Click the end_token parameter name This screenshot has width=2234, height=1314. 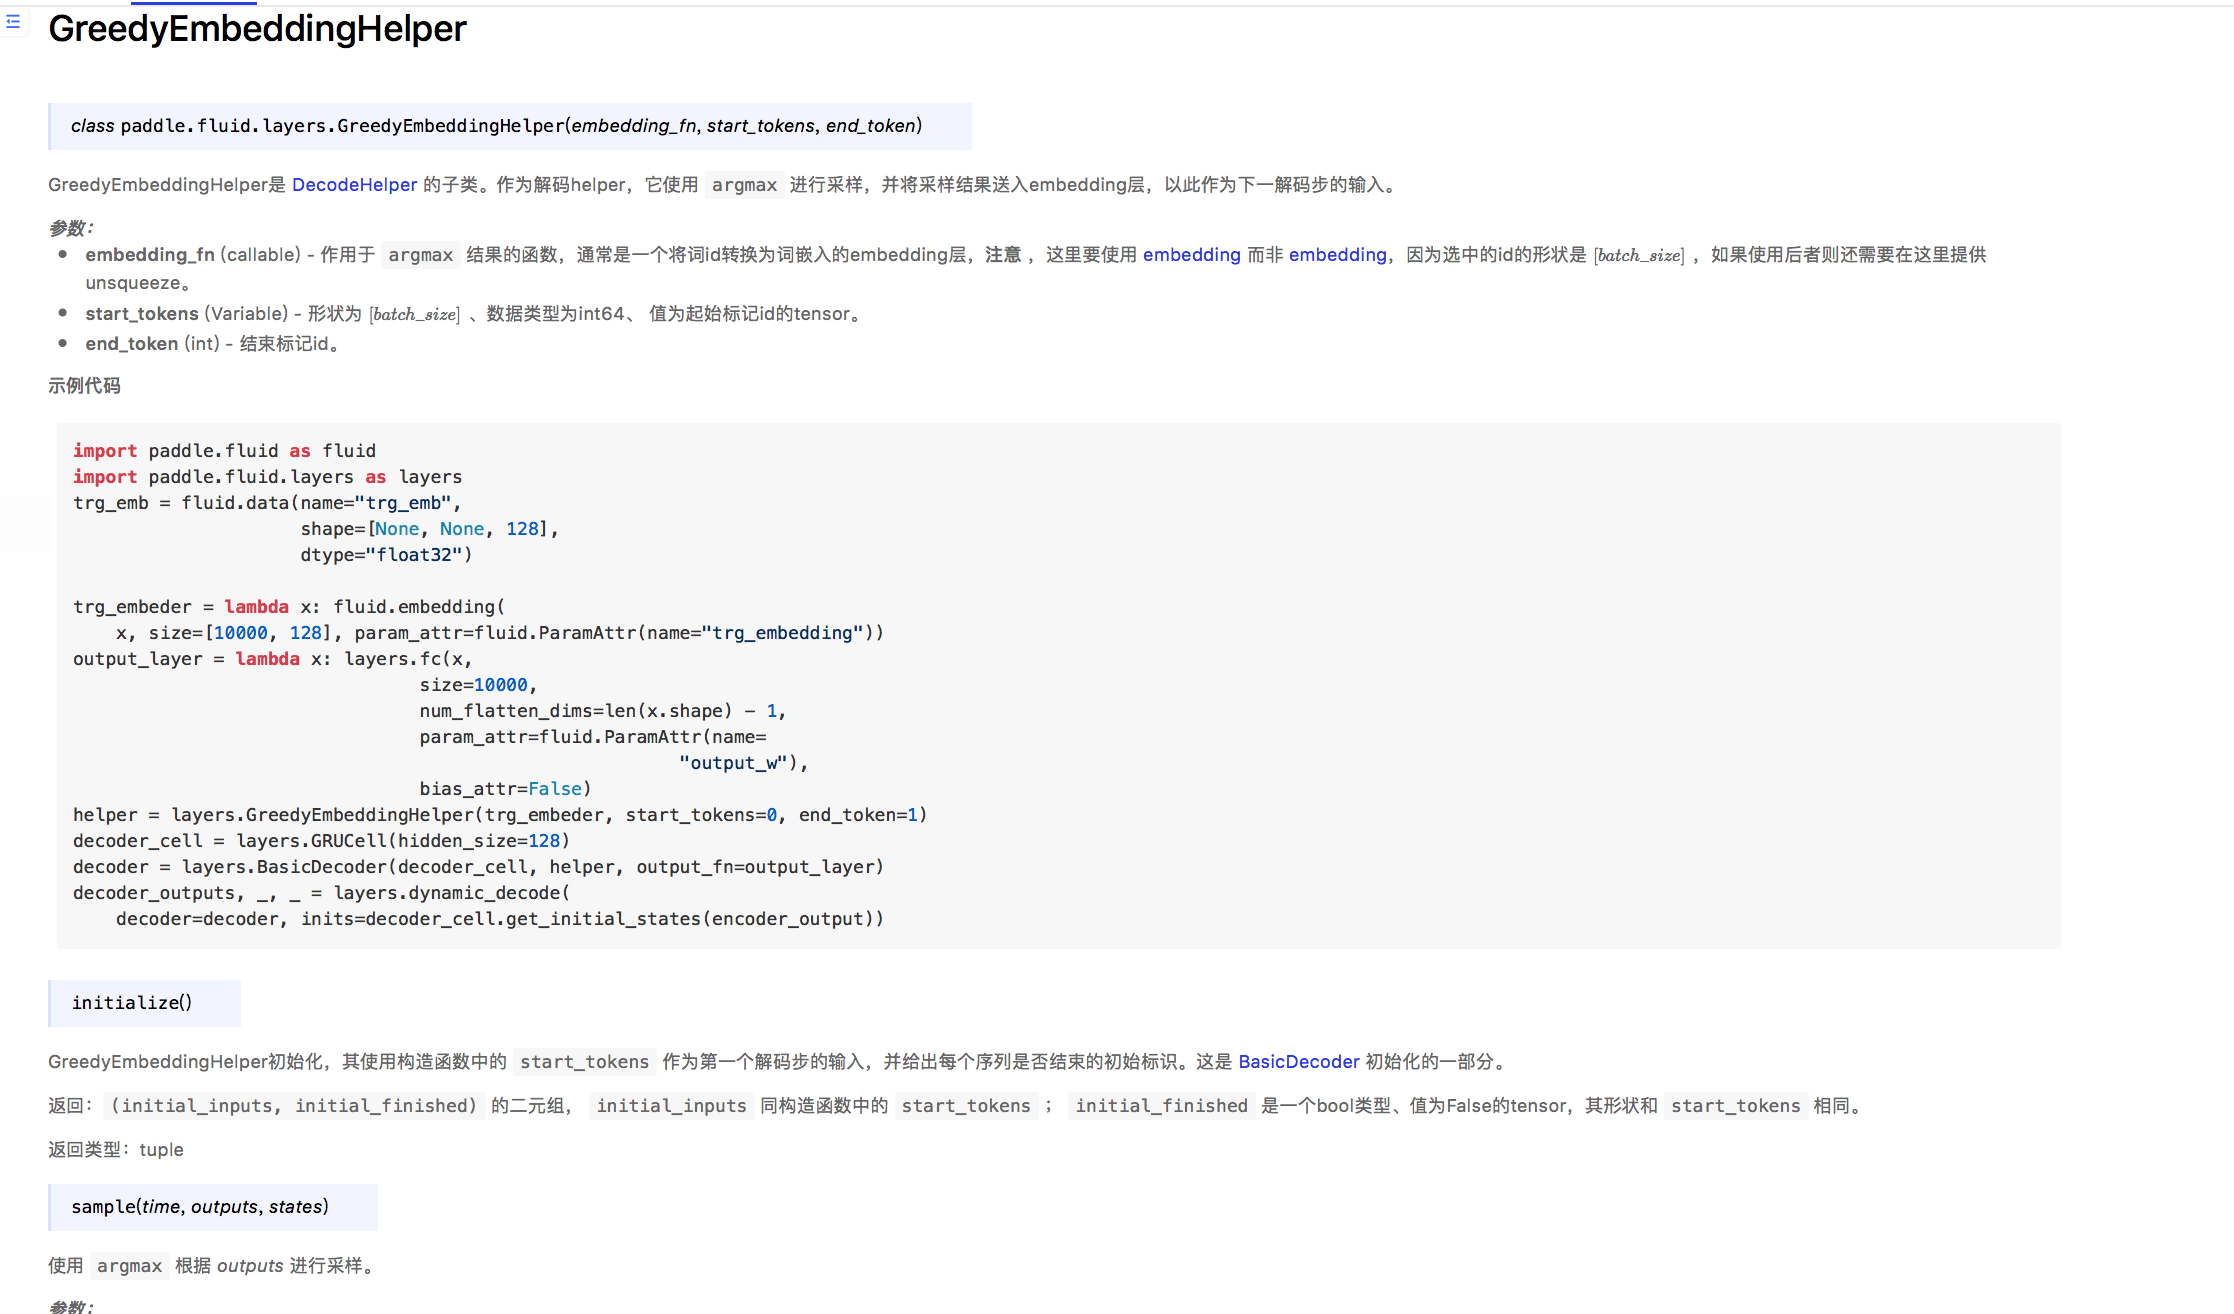[x=131, y=344]
